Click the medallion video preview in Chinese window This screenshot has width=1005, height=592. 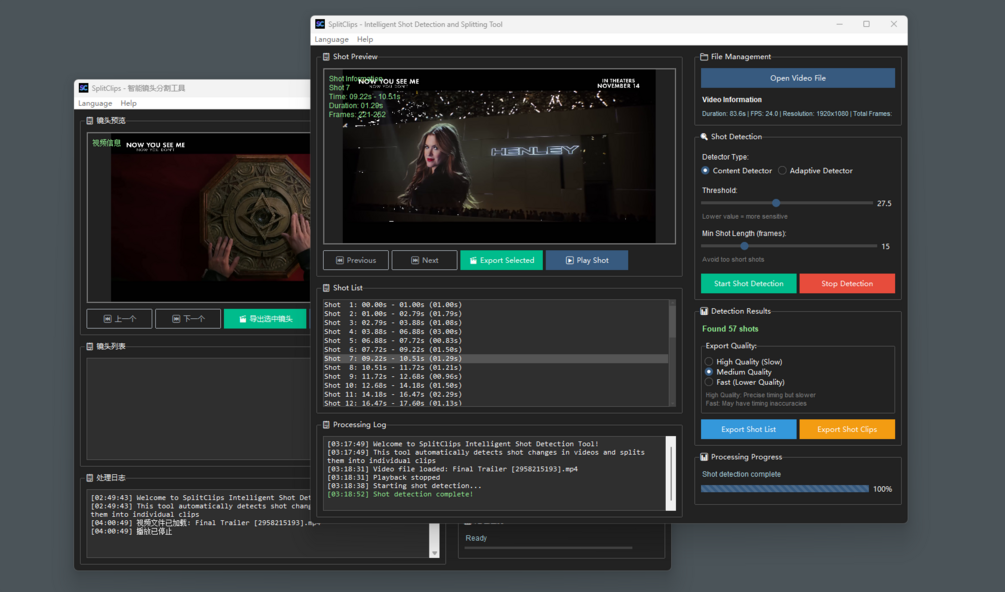(x=210, y=217)
